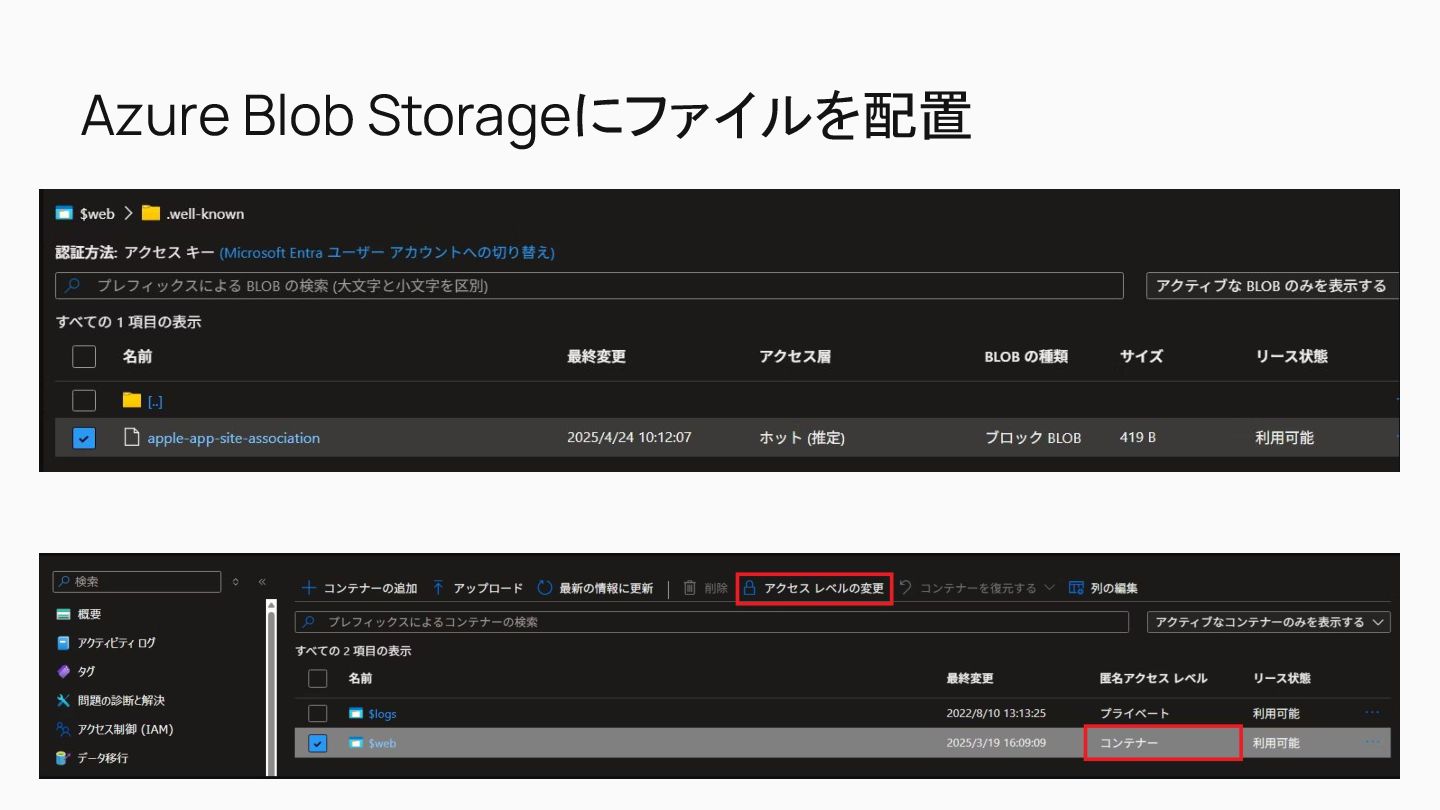Click the trash icon for 削除
Viewport: 1440px width, 810px height.
(690, 588)
